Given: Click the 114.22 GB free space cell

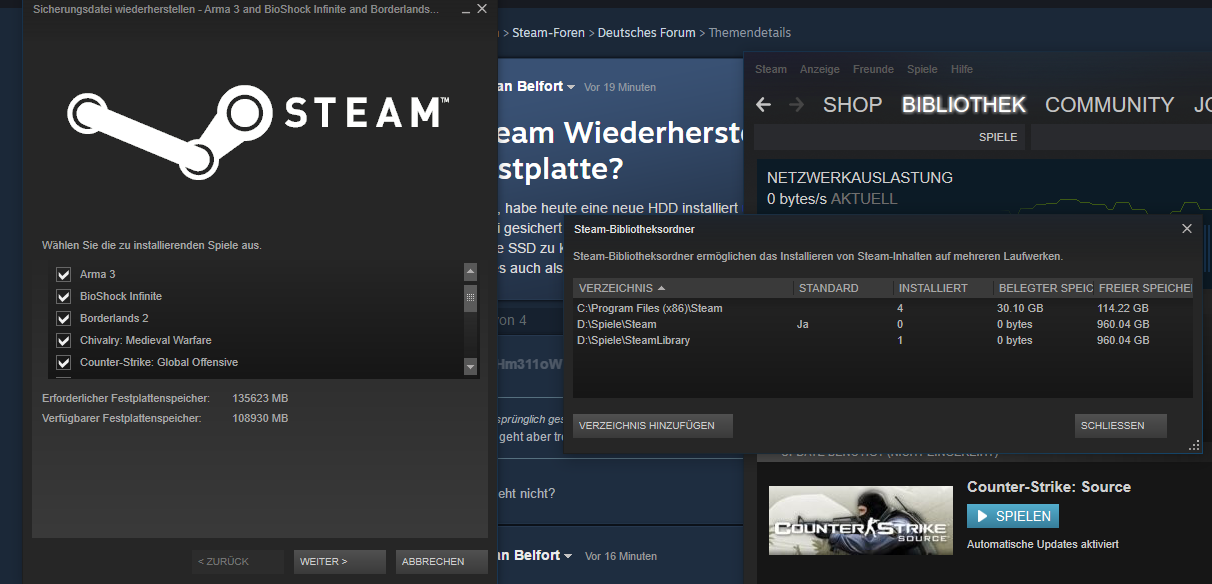Looking at the screenshot, I should 1123,308.
